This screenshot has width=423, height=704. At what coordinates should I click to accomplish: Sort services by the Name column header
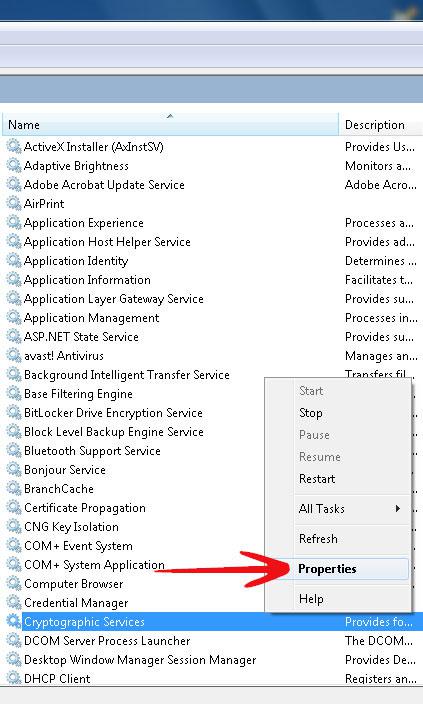point(170,124)
